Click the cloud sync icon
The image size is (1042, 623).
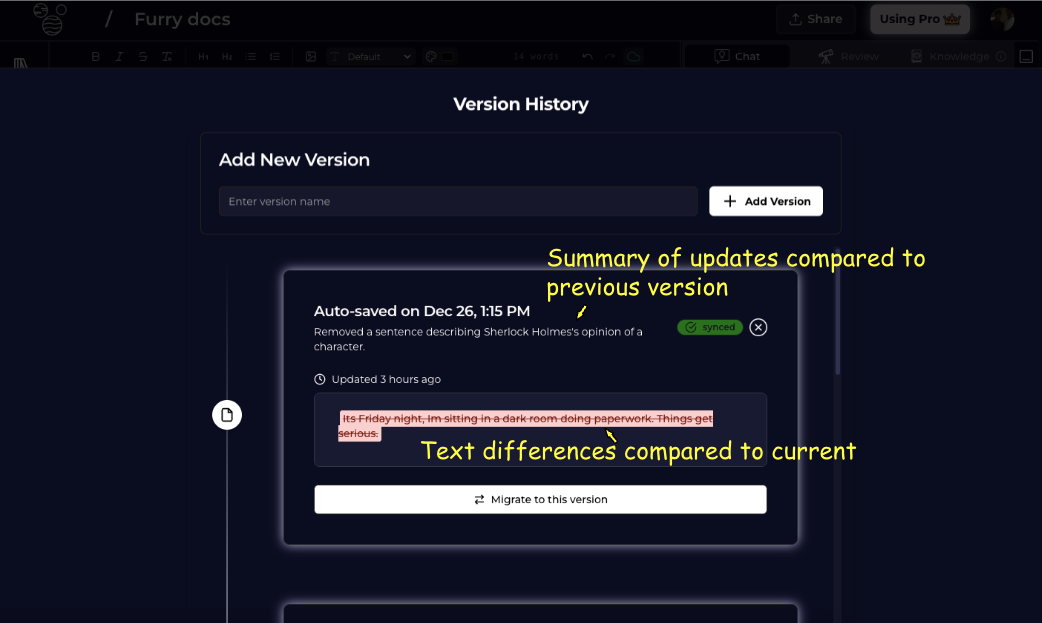click(634, 57)
